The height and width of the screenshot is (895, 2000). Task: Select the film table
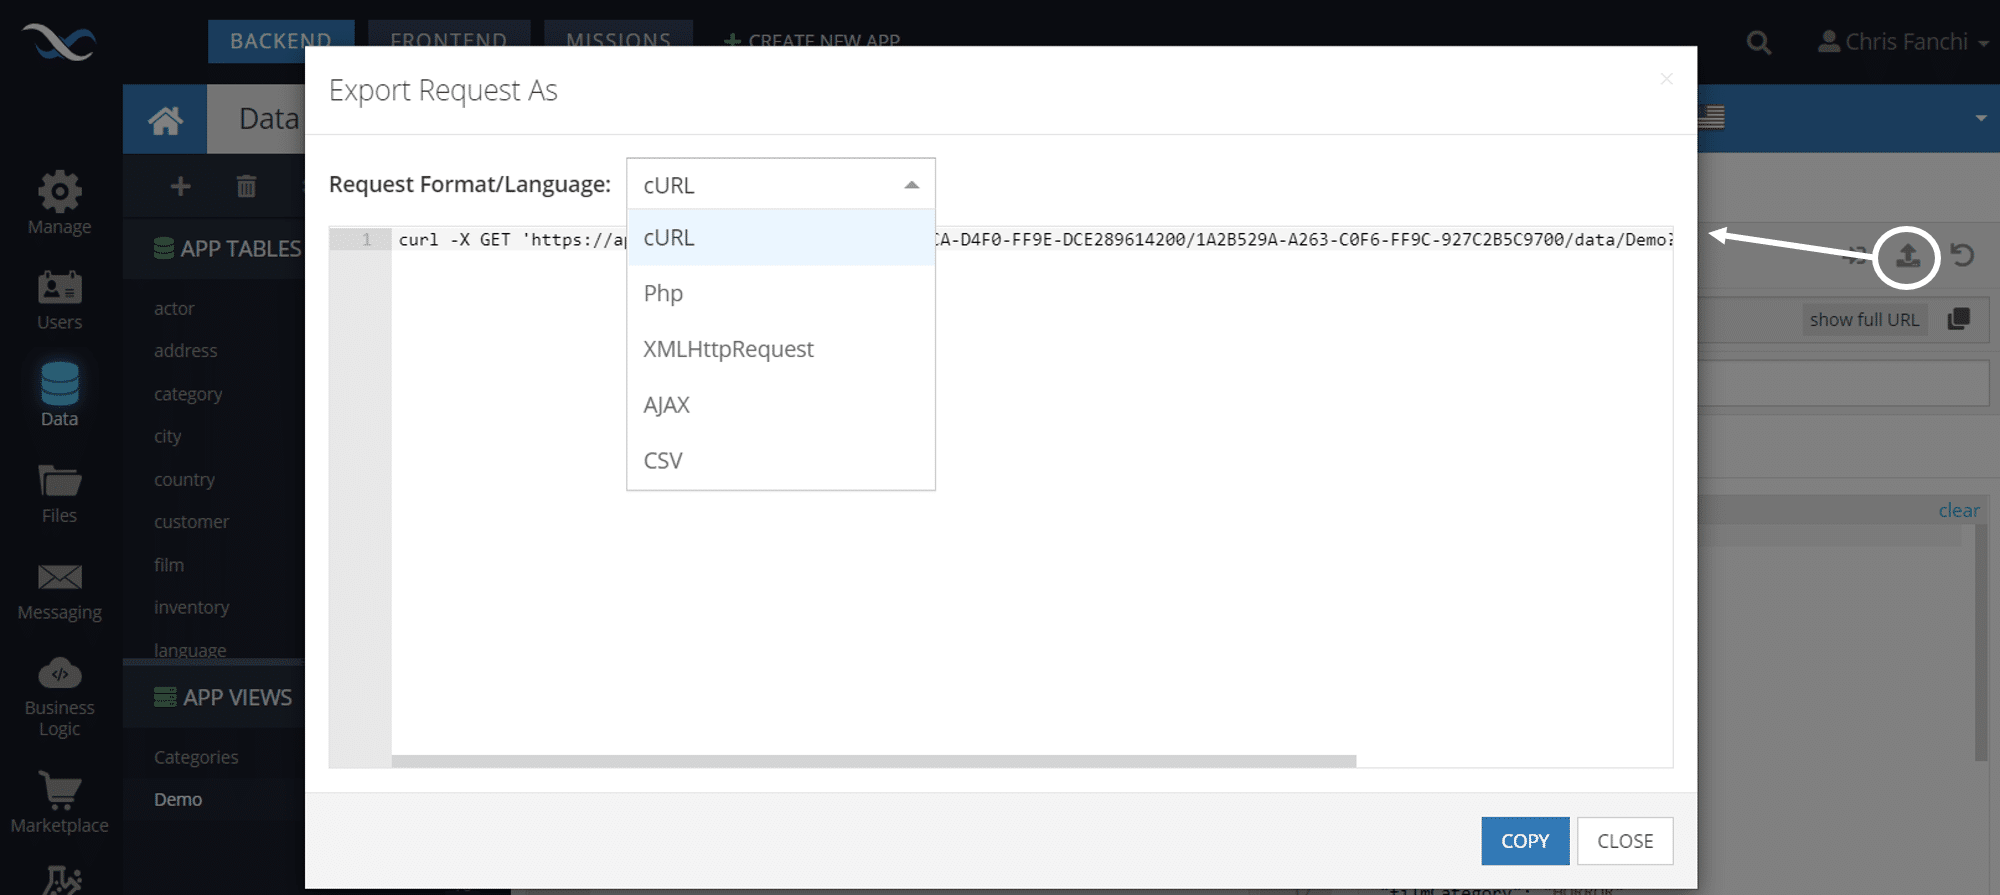pos(169,565)
